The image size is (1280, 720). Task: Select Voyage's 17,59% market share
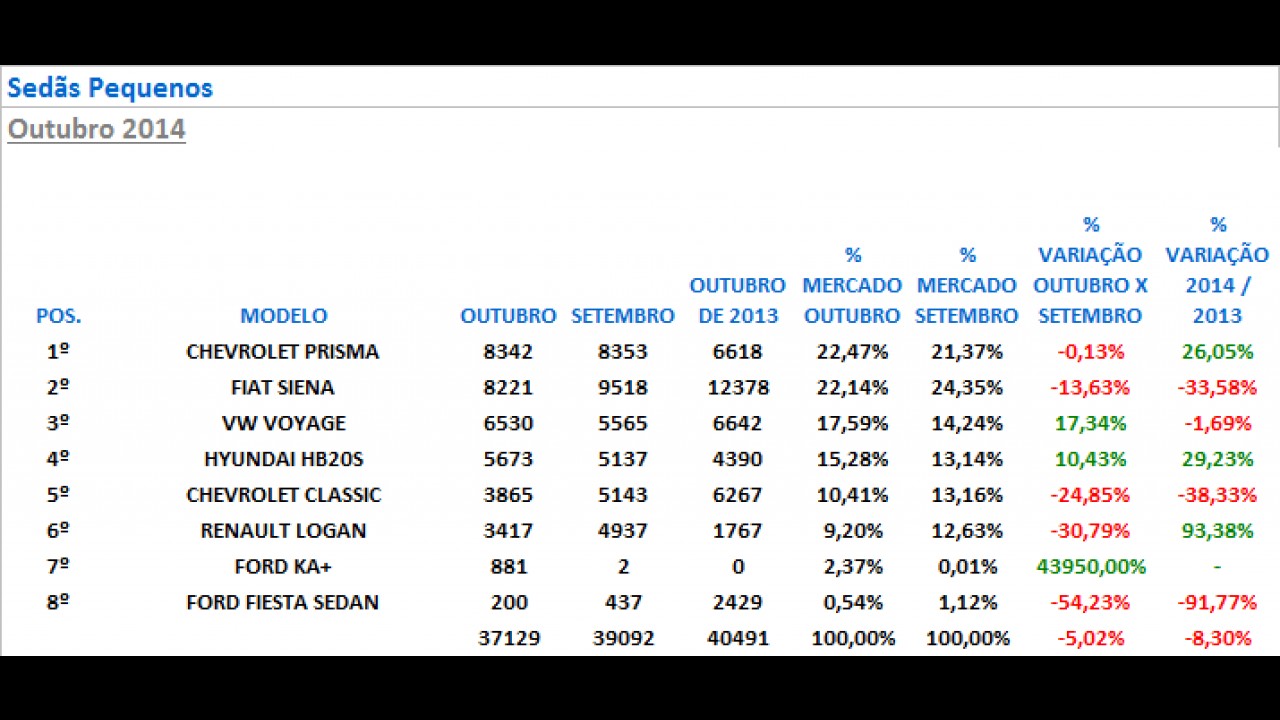[852, 424]
